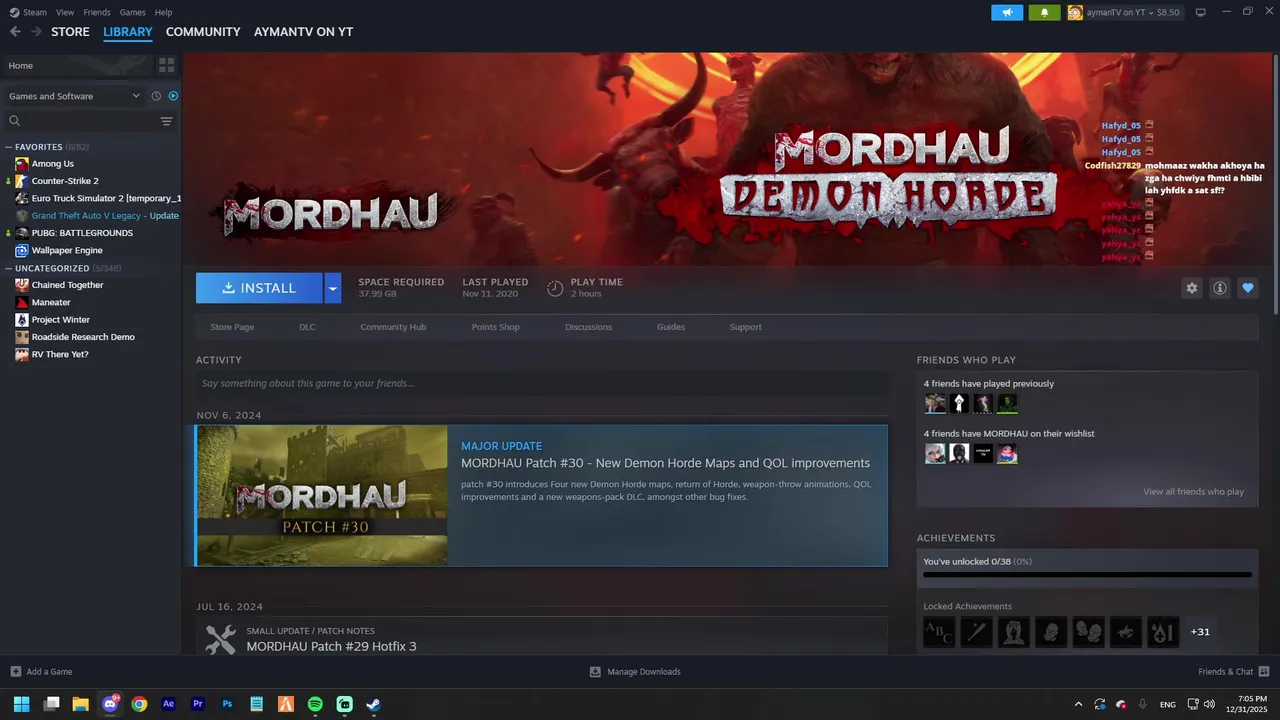Open the Points Shop link
Screen dimensions: 1280x720
click(495, 327)
